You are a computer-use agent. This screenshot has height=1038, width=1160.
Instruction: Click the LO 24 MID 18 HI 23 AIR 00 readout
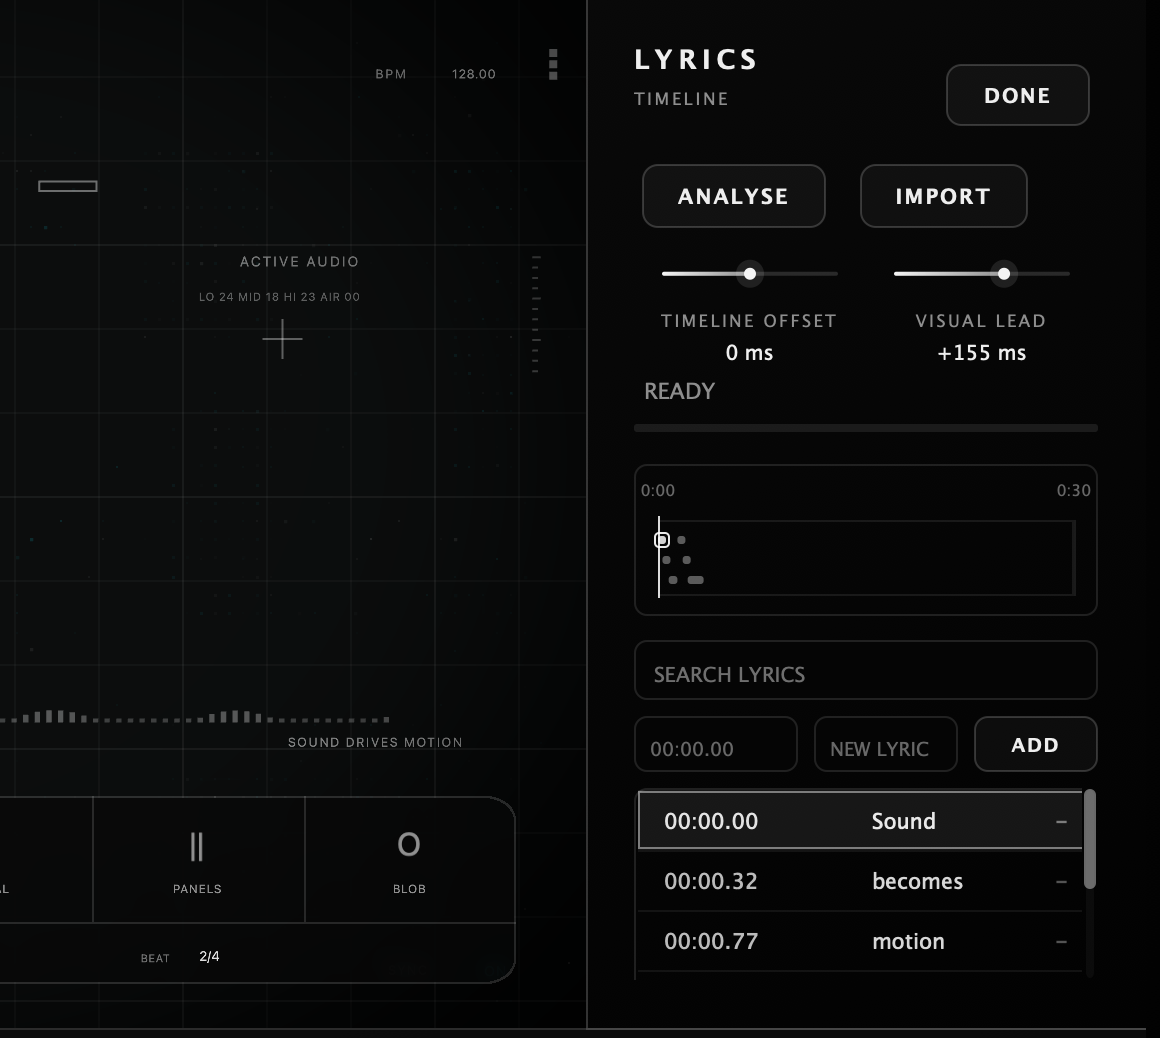click(x=280, y=297)
